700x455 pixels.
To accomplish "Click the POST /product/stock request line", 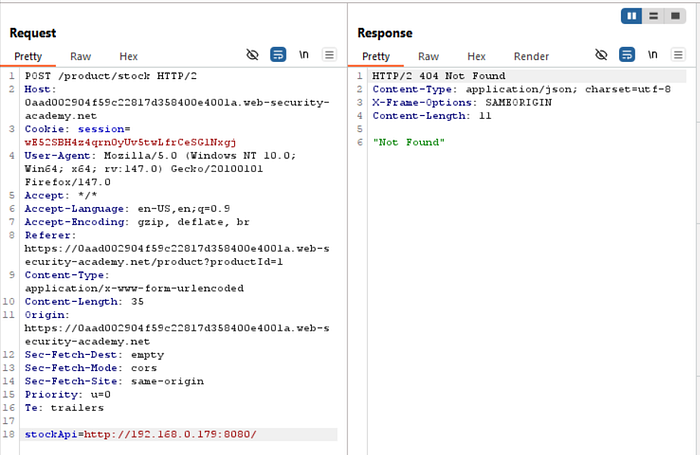I will 111,76.
